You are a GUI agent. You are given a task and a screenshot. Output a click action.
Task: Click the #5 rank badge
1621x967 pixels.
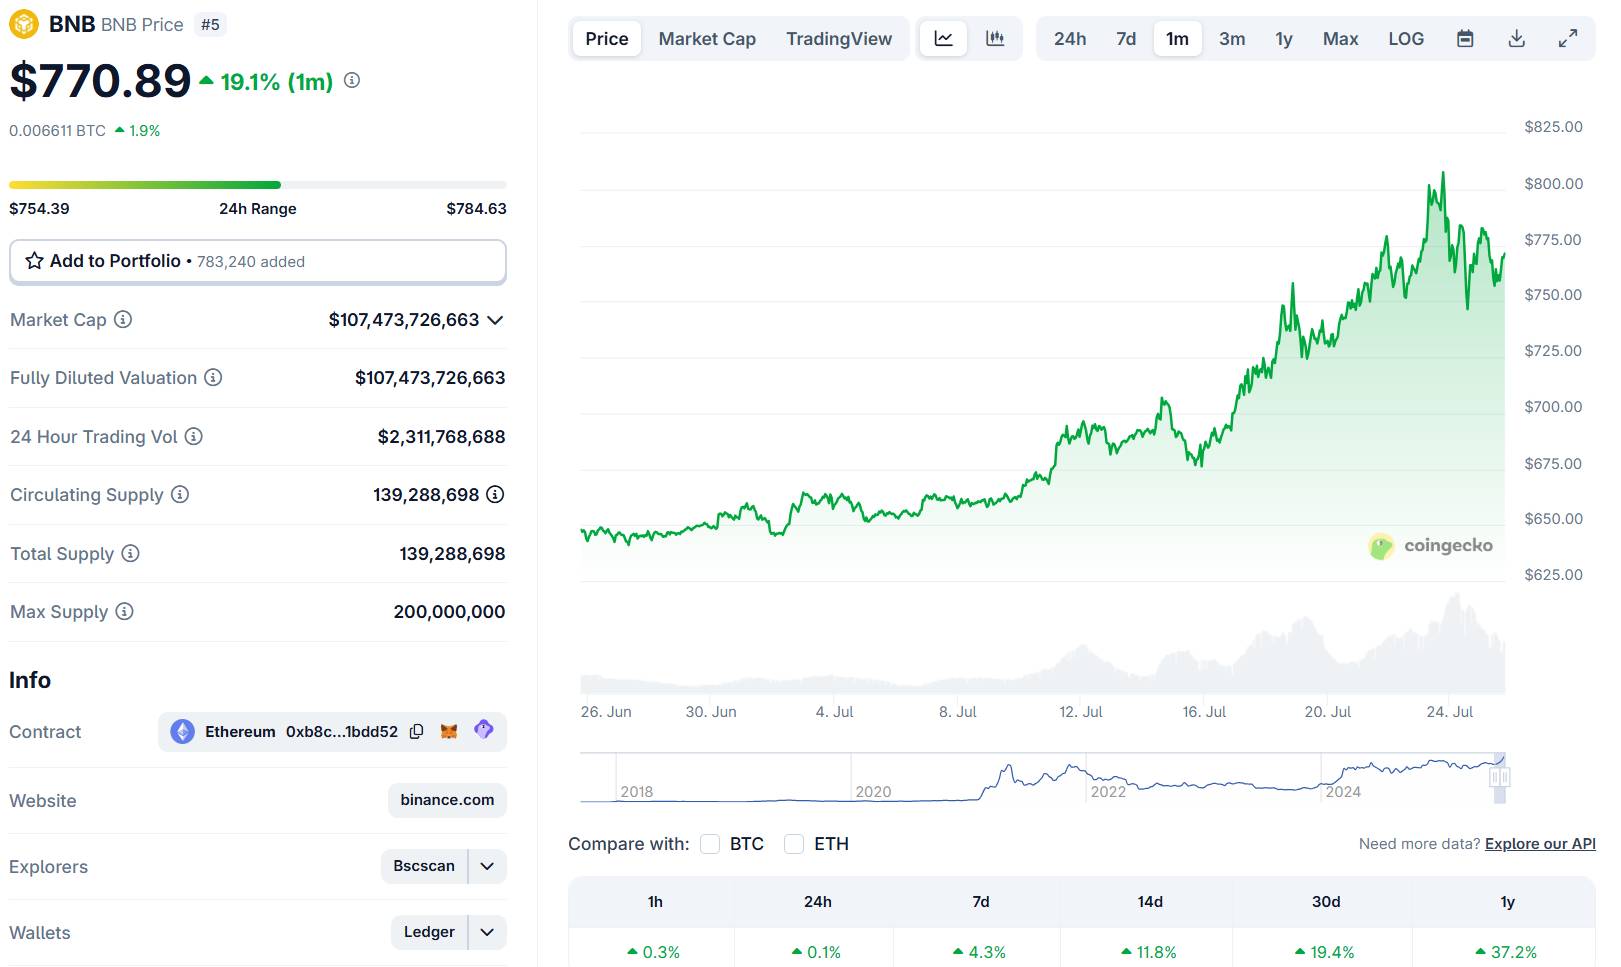pyautogui.click(x=210, y=24)
